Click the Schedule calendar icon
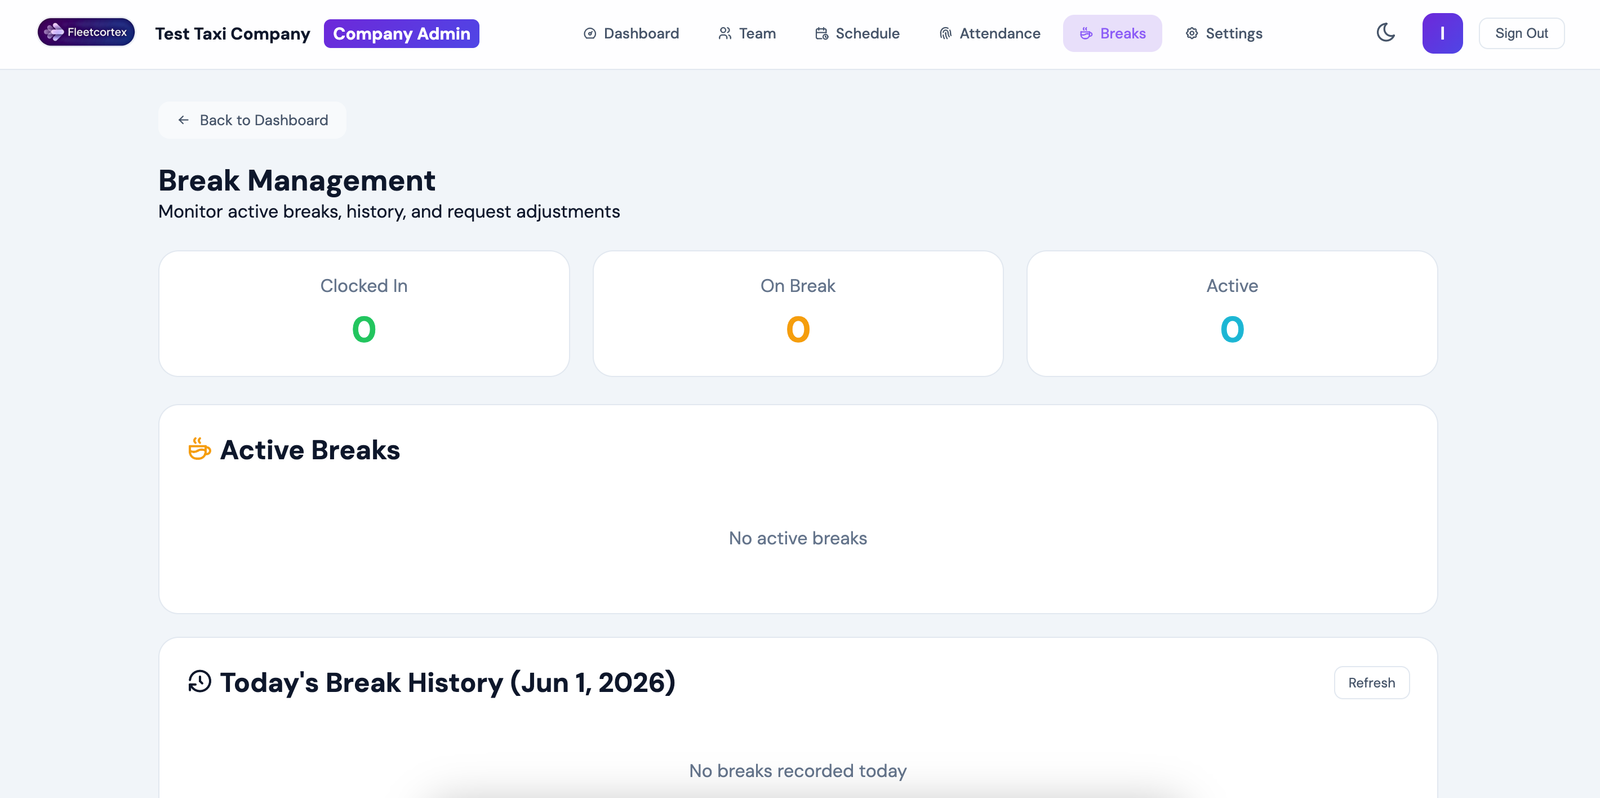 click(822, 34)
